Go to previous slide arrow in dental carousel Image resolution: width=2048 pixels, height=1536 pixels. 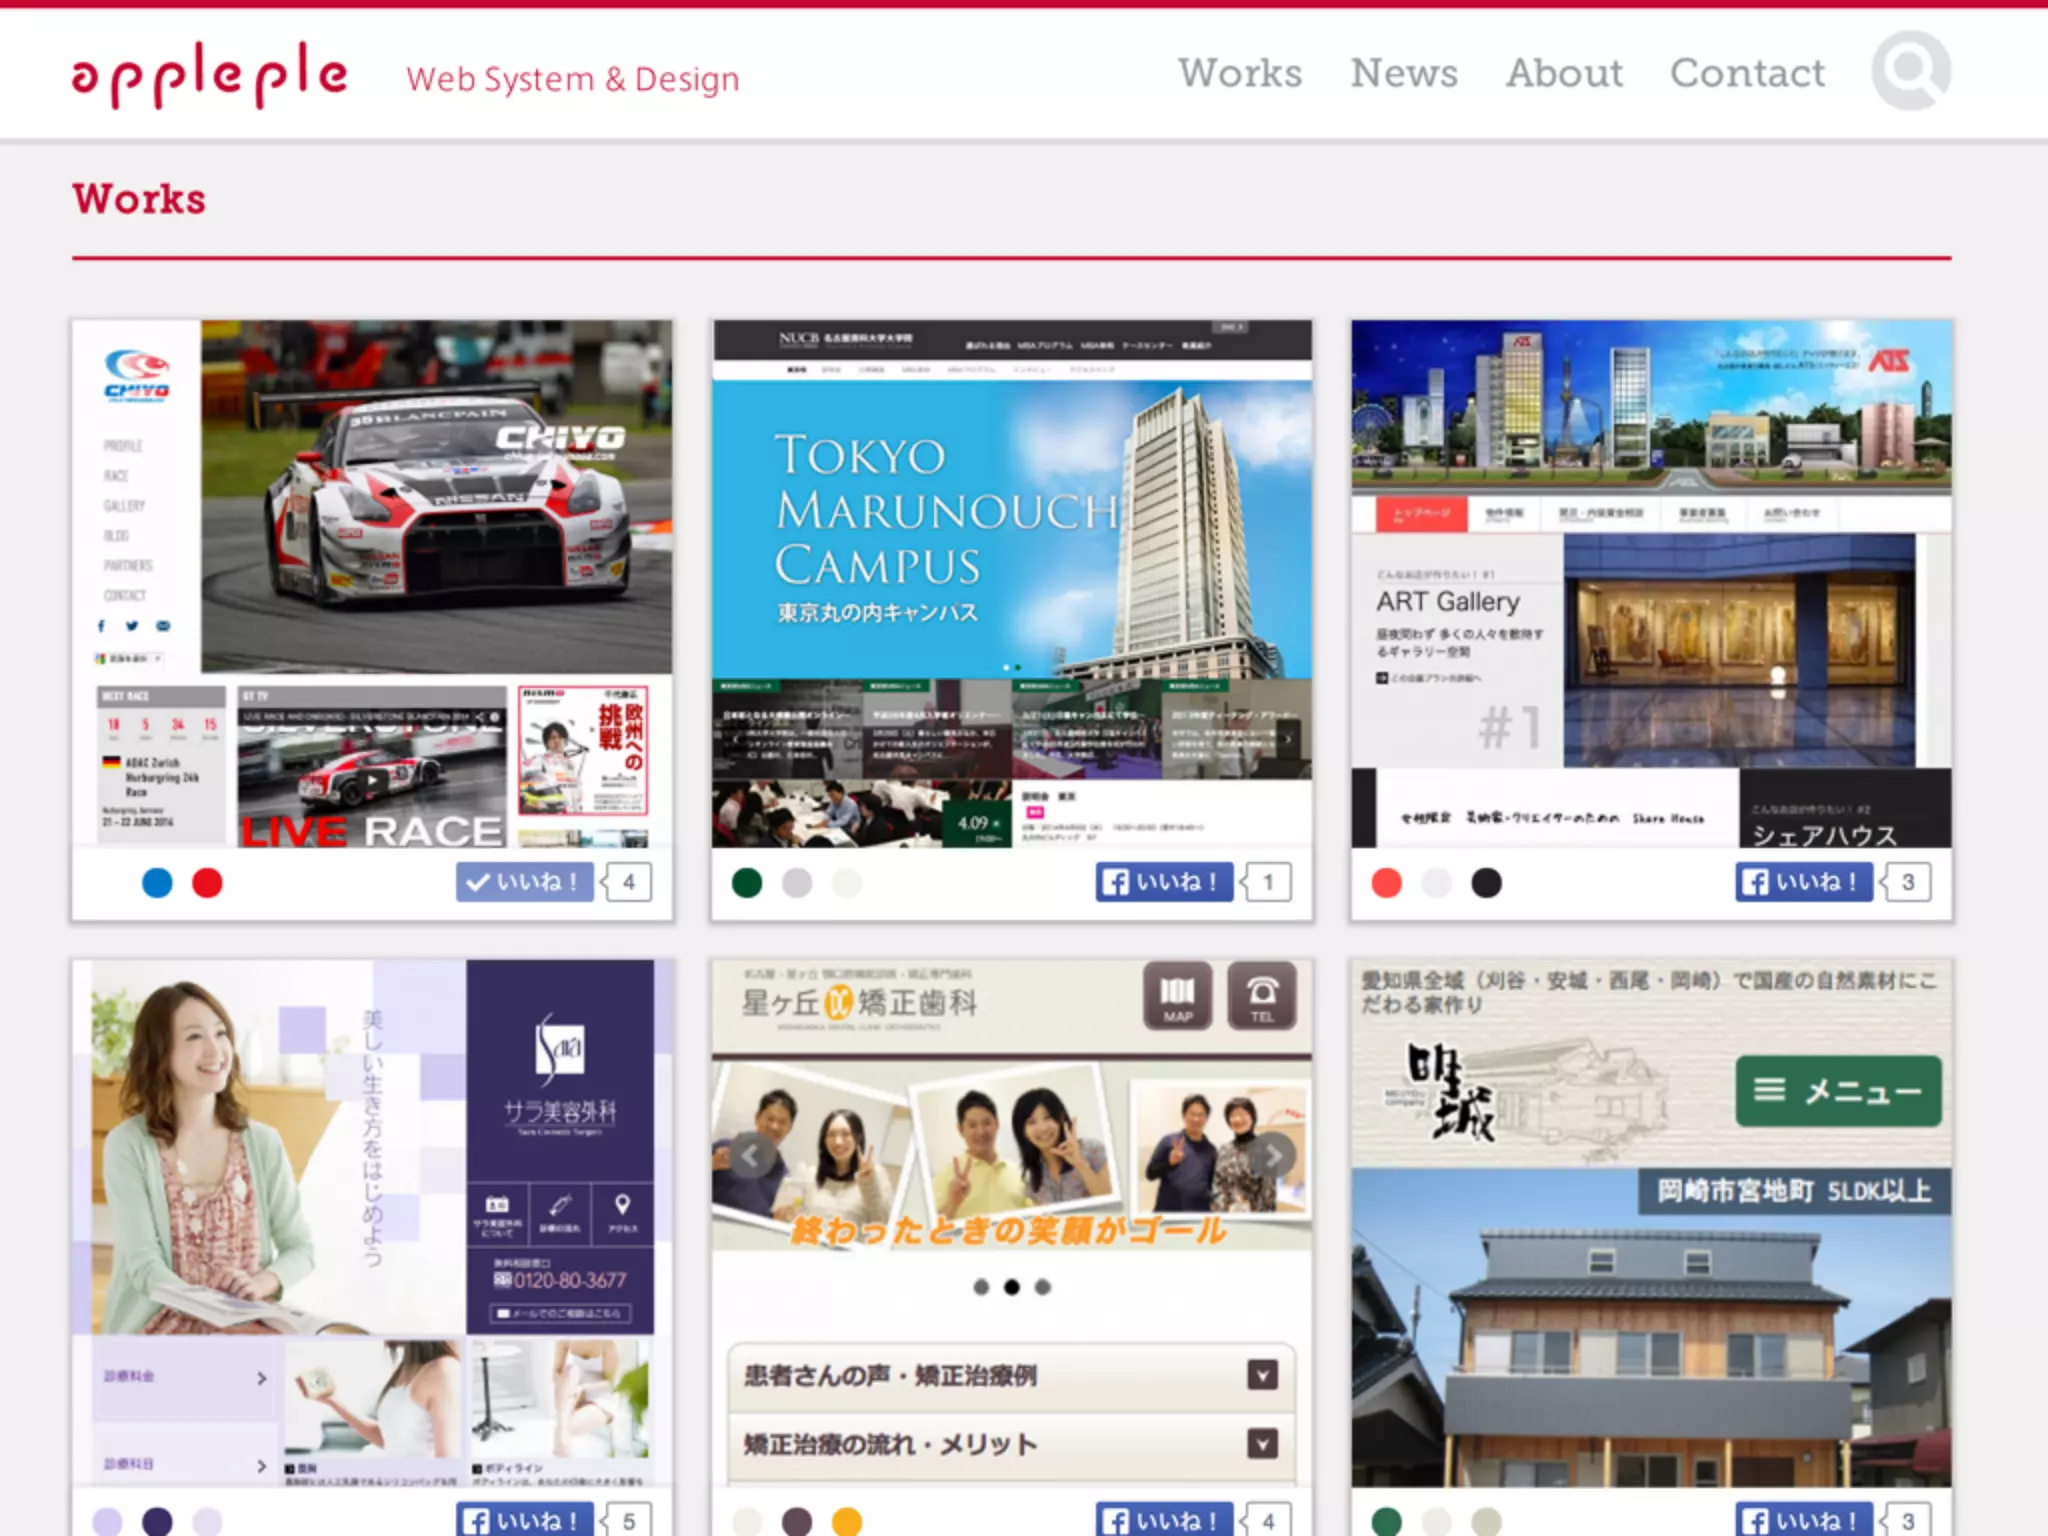(750, 1156)
